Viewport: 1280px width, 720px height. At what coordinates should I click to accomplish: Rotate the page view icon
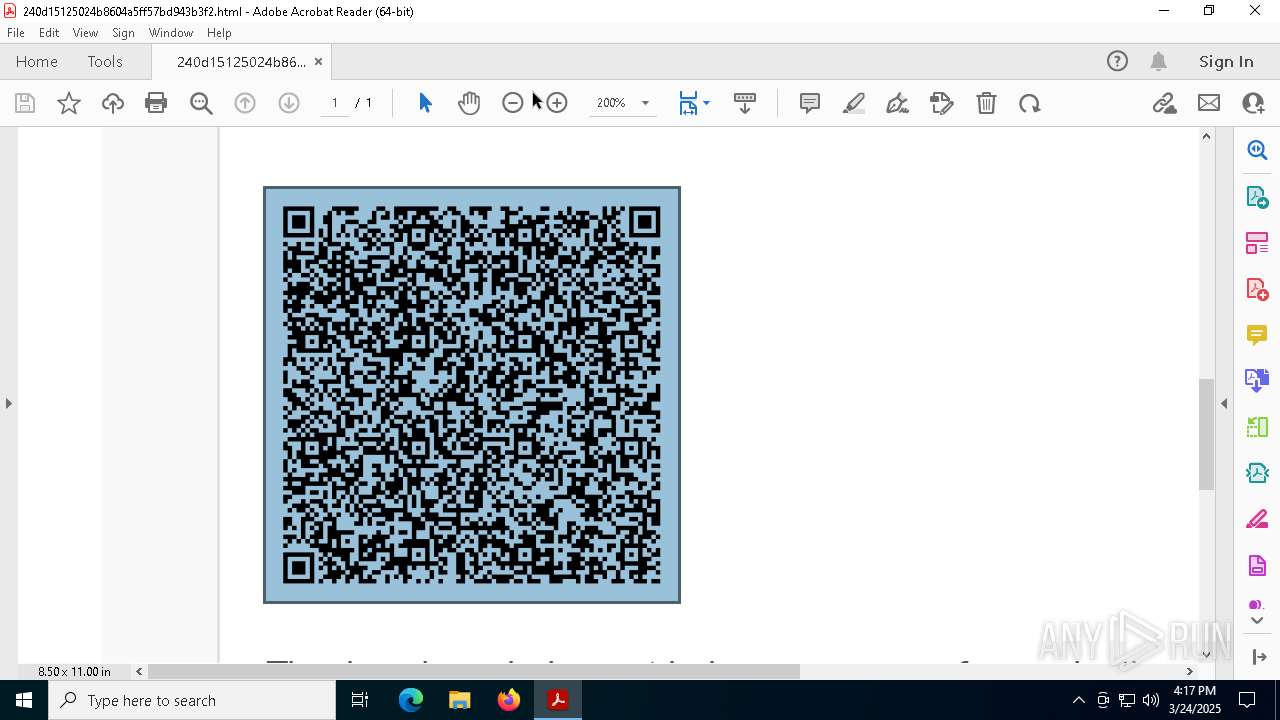point(1030,103)
